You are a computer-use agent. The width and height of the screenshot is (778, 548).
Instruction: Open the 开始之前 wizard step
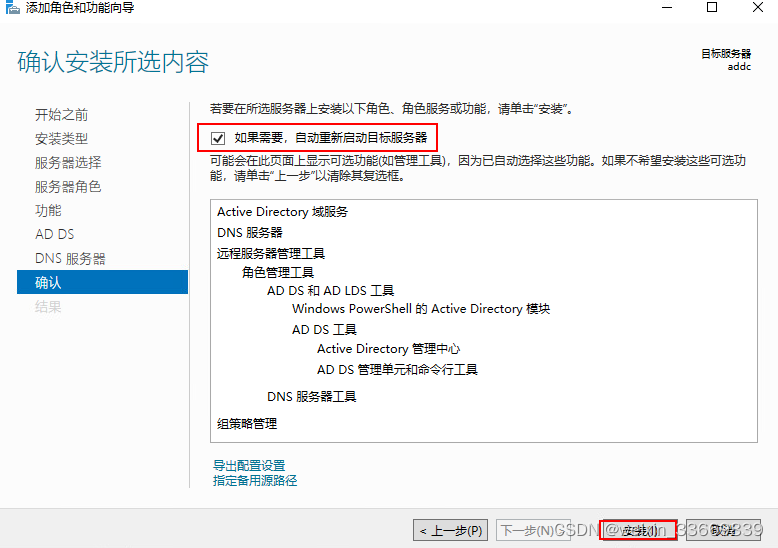pyautogui.click(x=62, y=115)
